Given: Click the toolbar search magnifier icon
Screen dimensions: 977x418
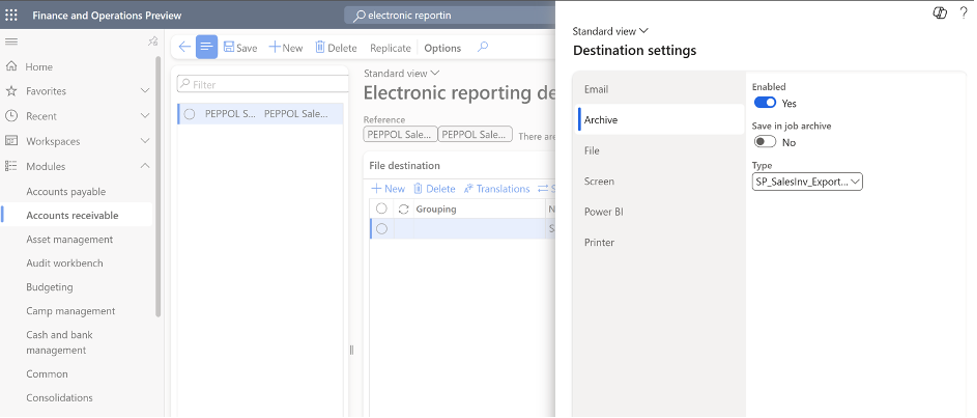Looking at the screenshot, I should point(483,47).
